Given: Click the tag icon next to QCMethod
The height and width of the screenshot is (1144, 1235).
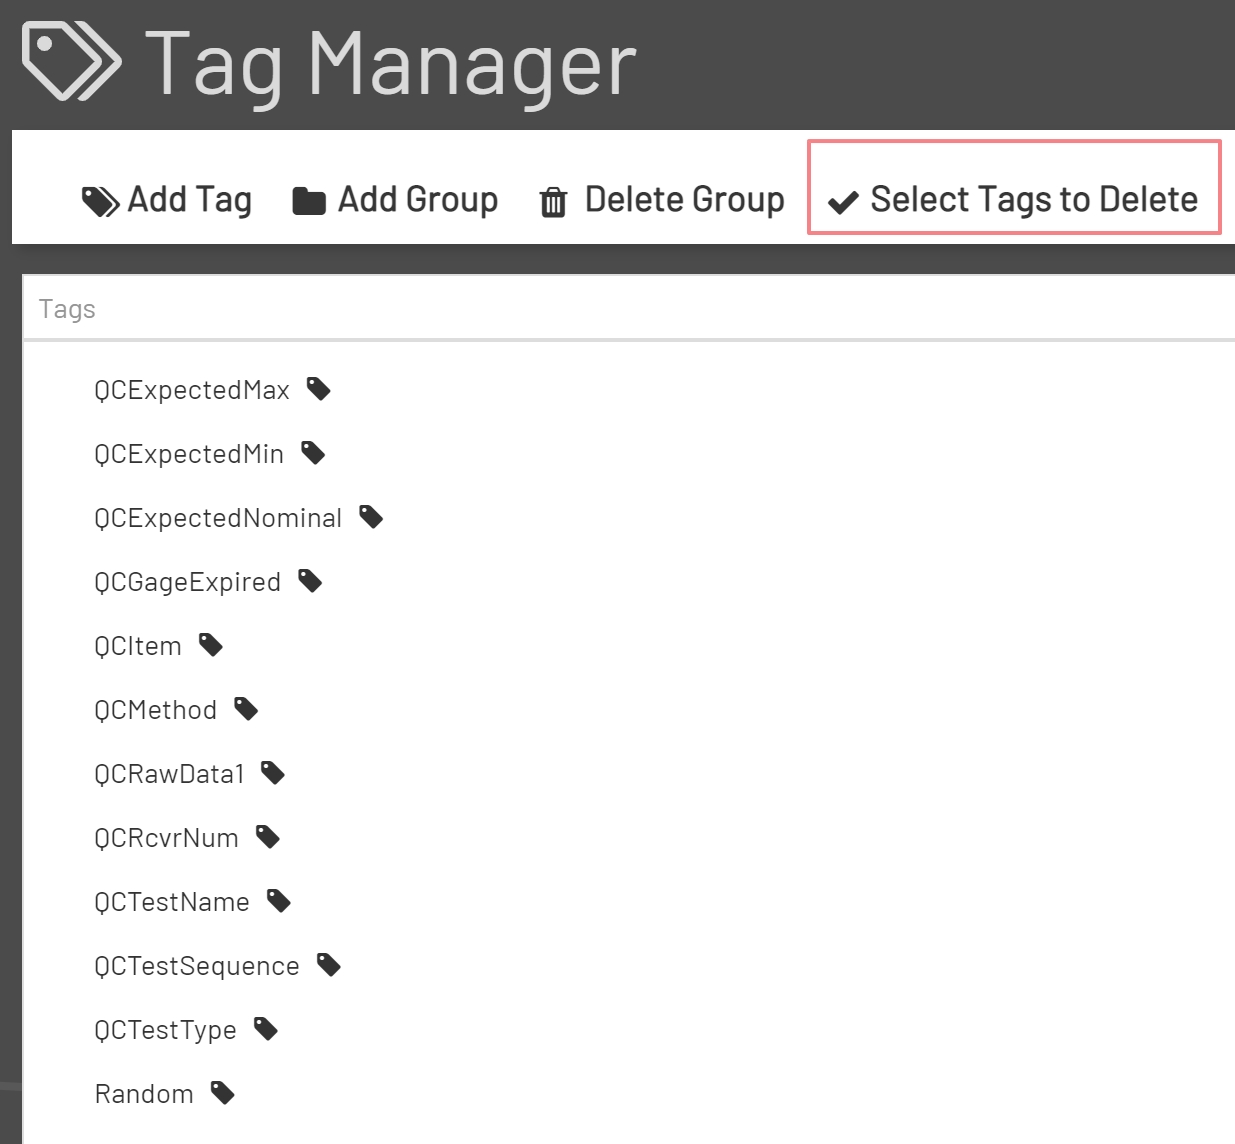Looking at the screenshot, I should pyautogui.click(x=245, y=708).
